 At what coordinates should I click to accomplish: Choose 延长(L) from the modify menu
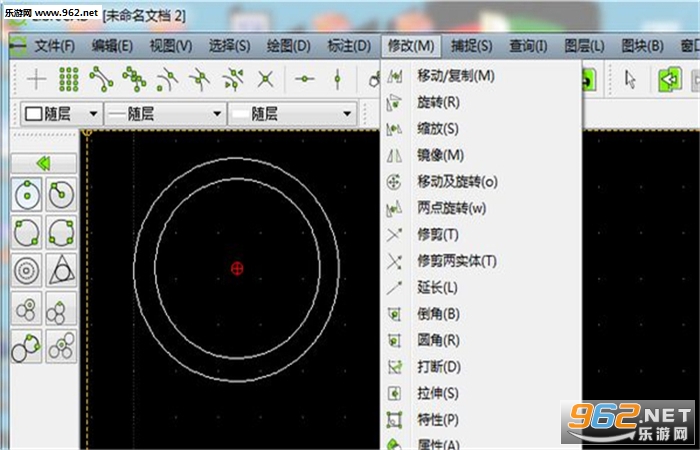tap(481, 288)
